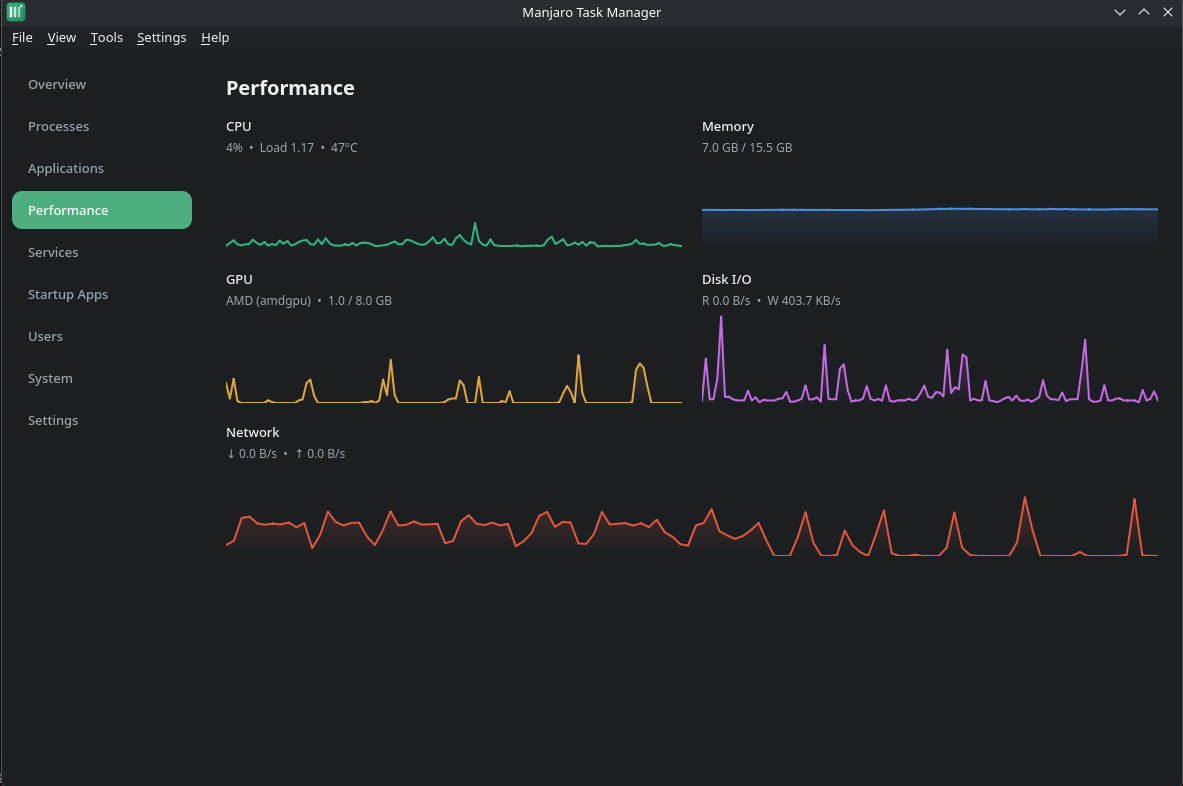Click the CPU stats line showing Load 1.17

[x=291, y=148]
